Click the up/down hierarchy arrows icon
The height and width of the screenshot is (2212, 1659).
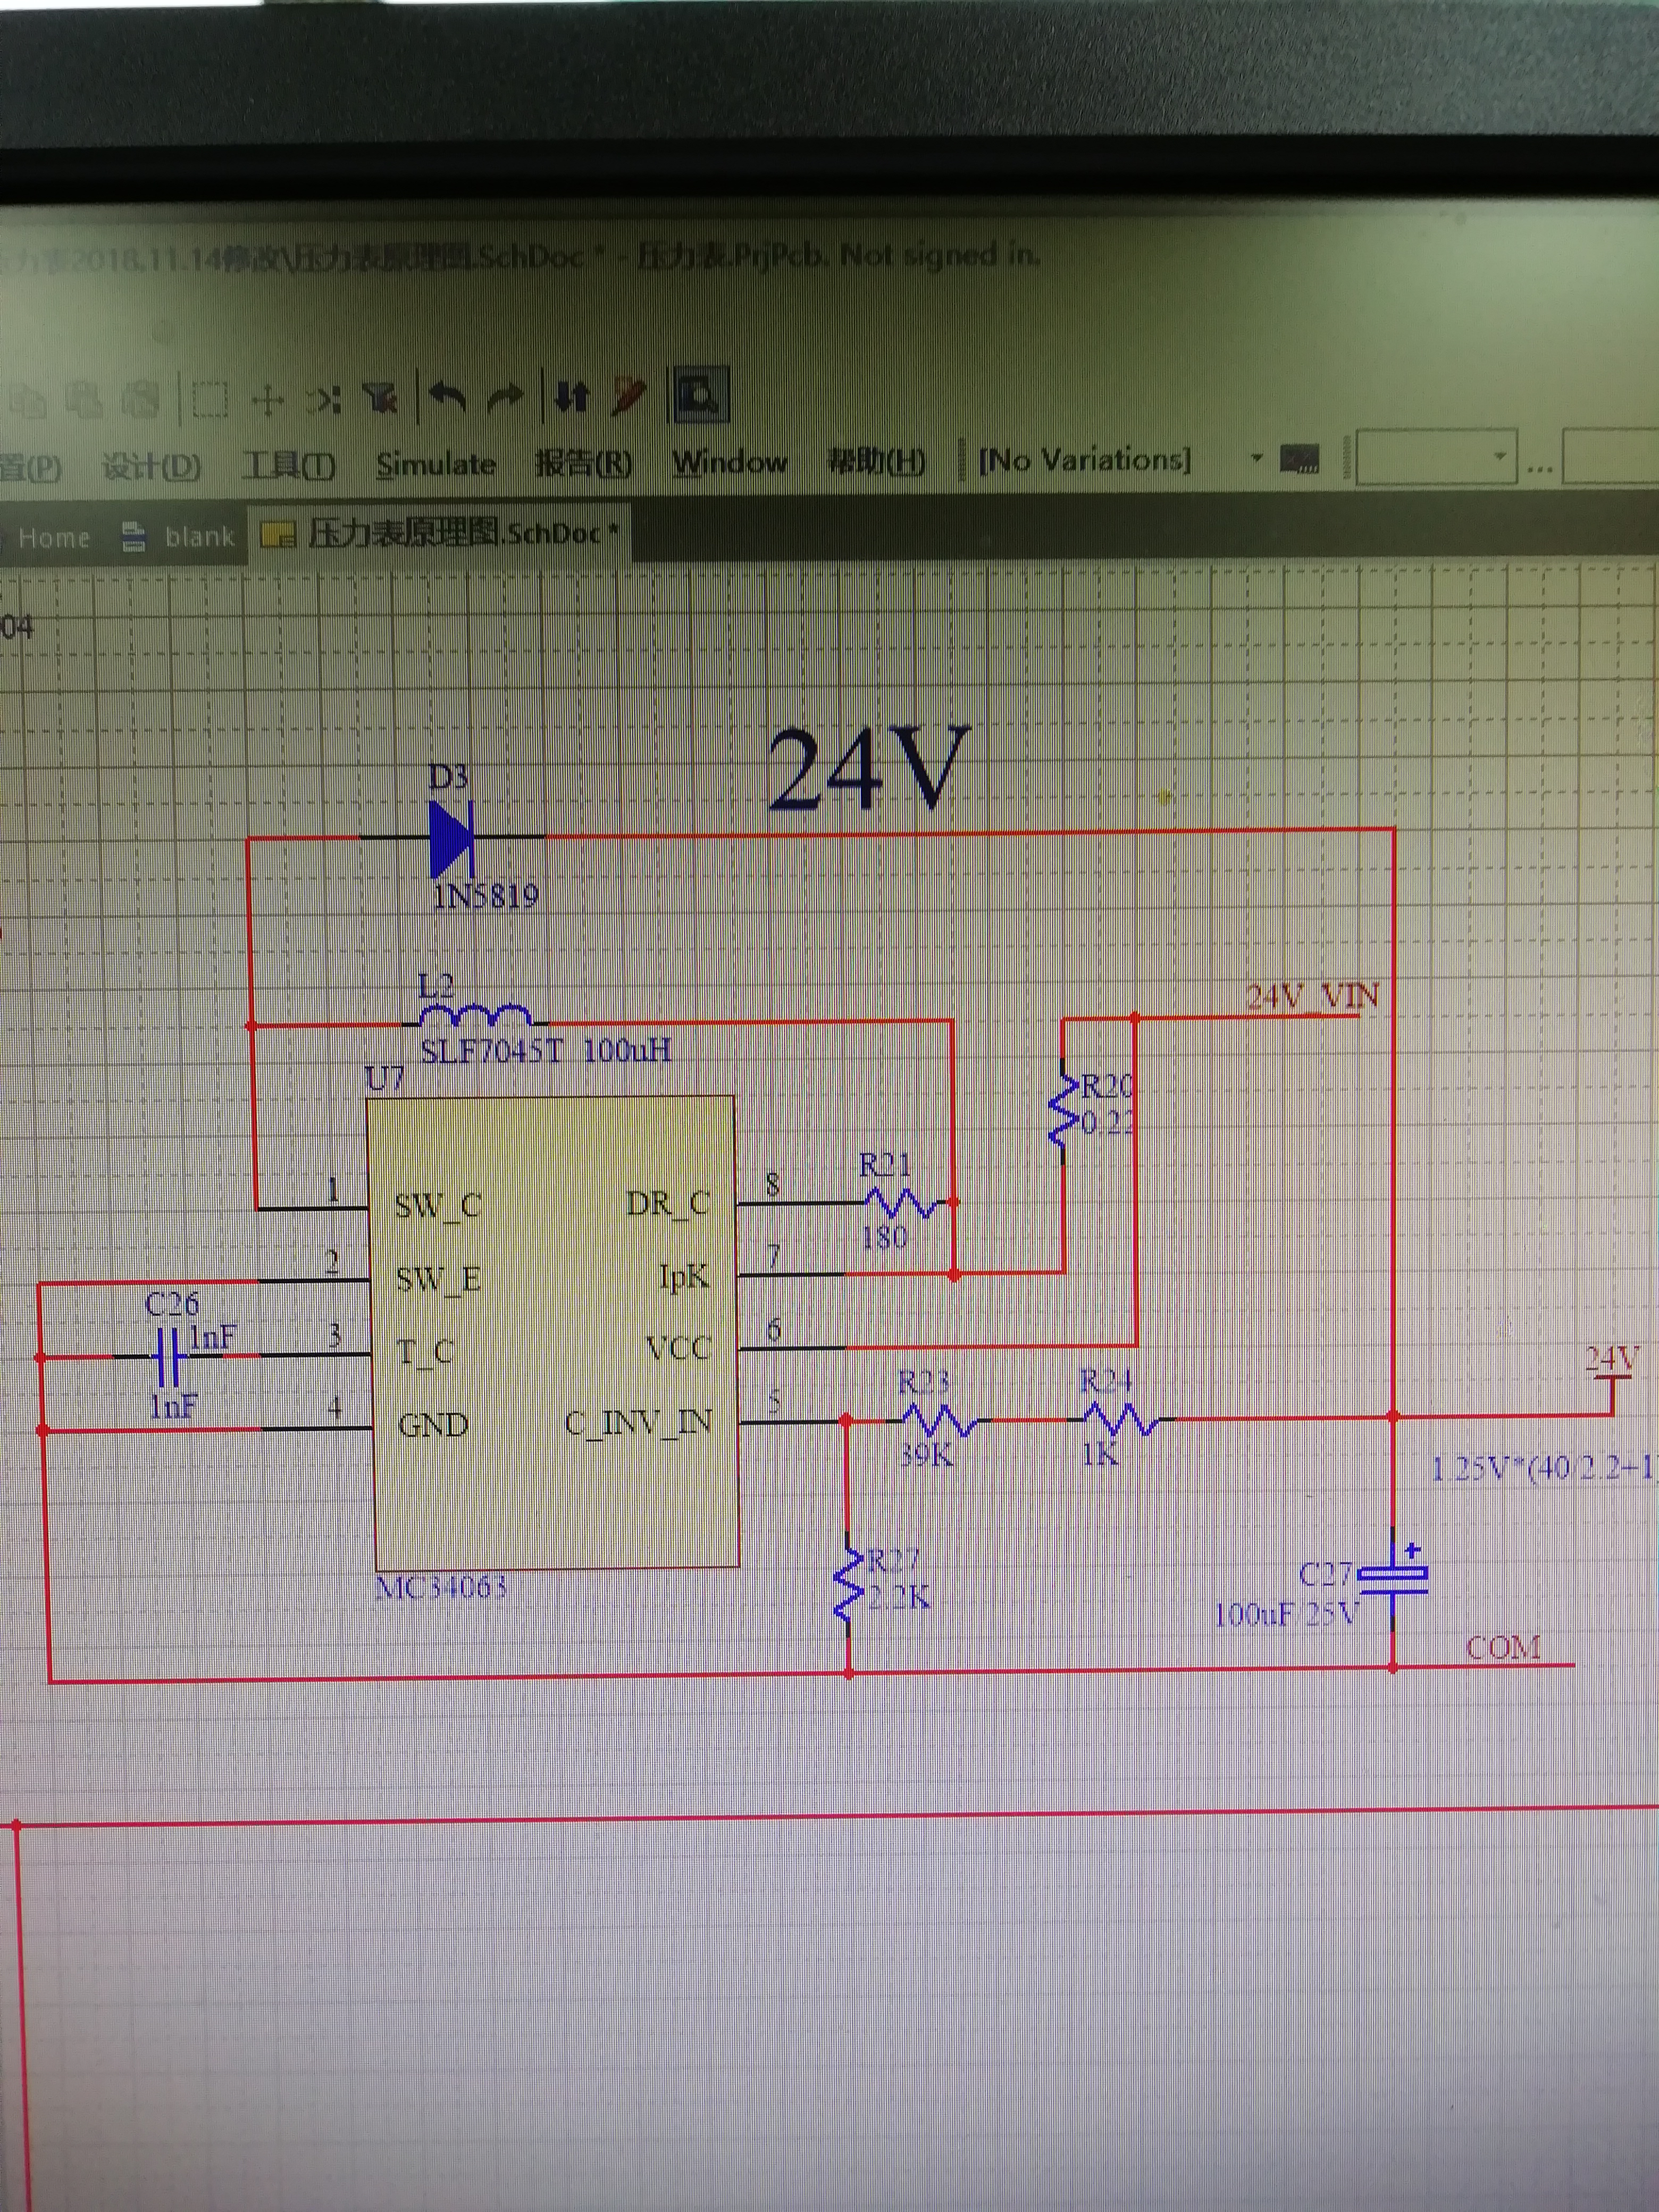click(x=571, y=397)
